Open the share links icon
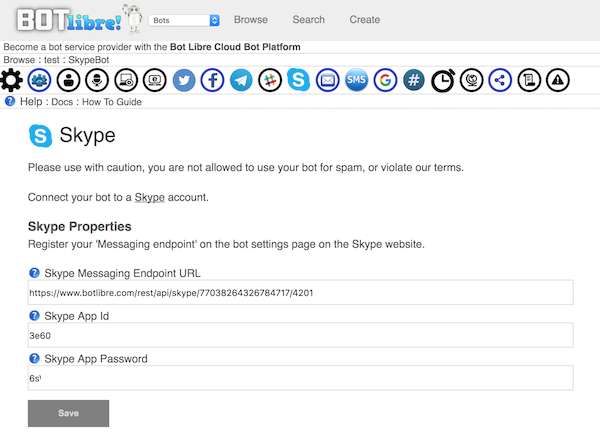The image size is (600, 442). coord(500,80)
